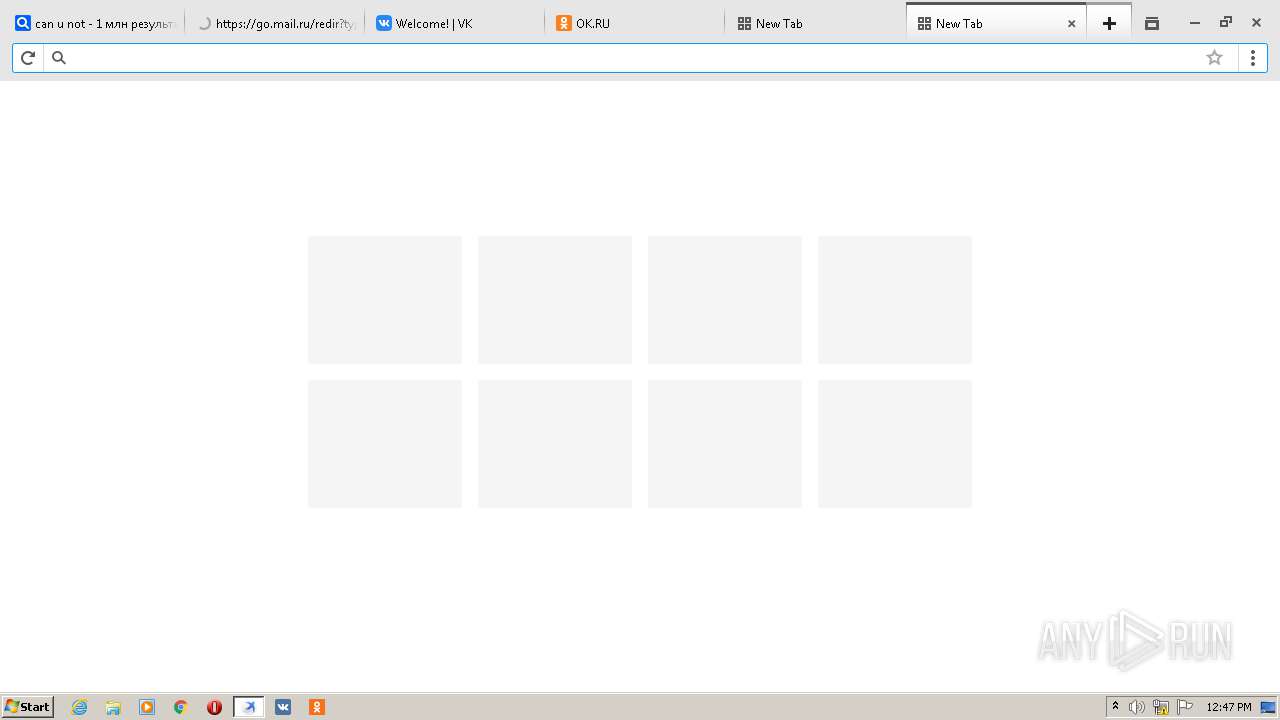Open the network tray icon

coord(1161,707)
